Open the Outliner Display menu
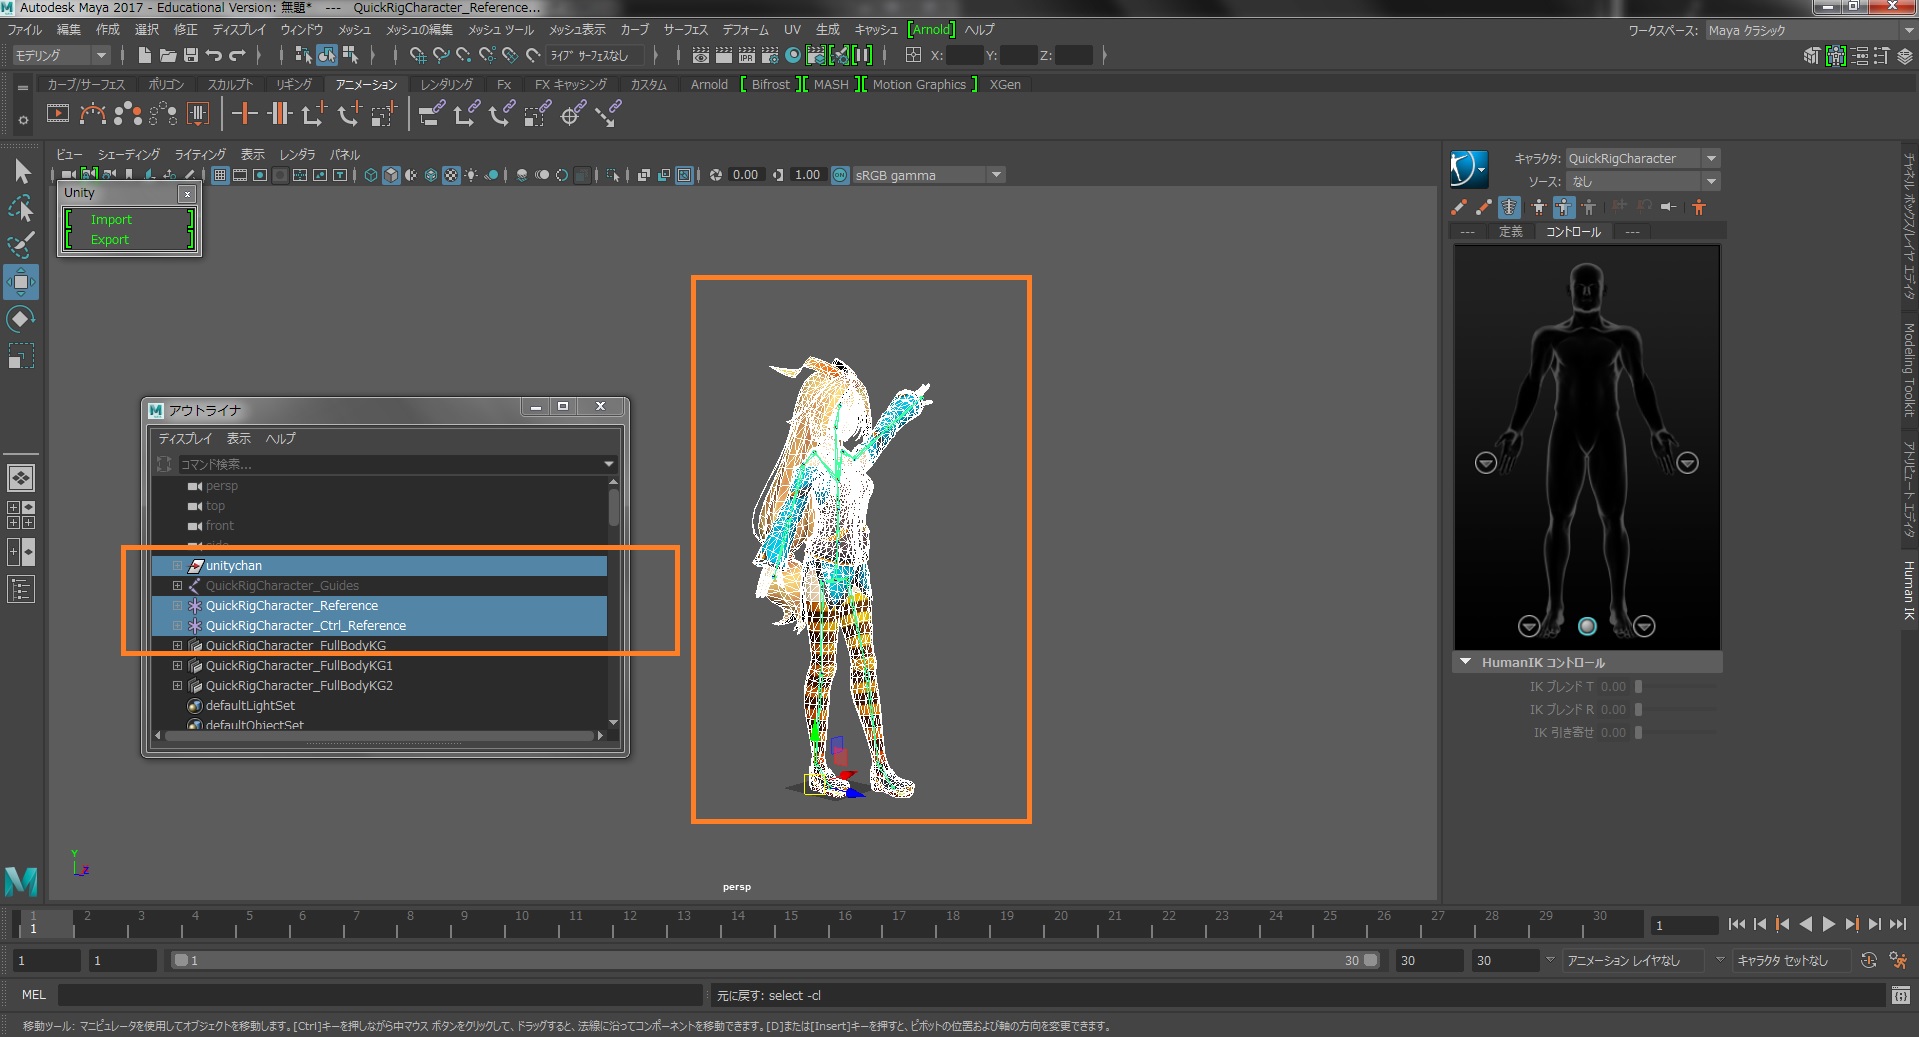 [x=185, y=439]
